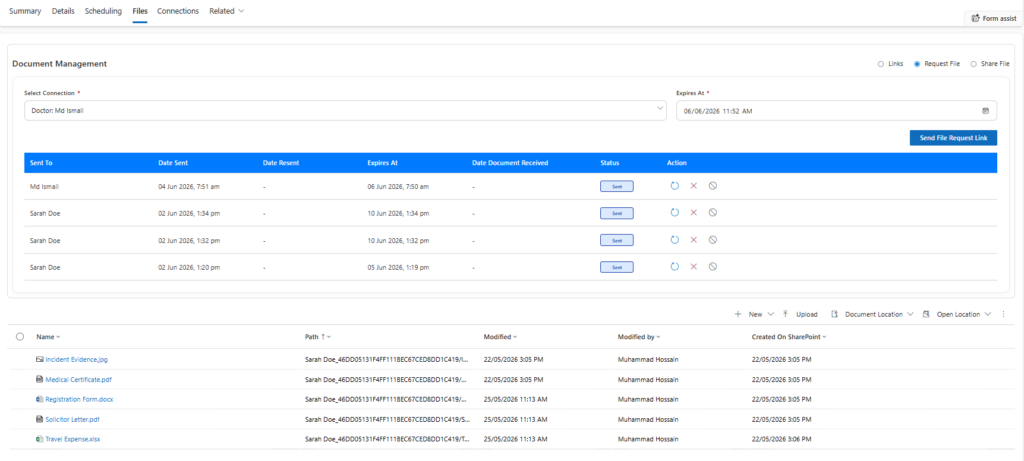
Task: Resend request sent 02 Jun 1:32 pm
Action: 675,240
